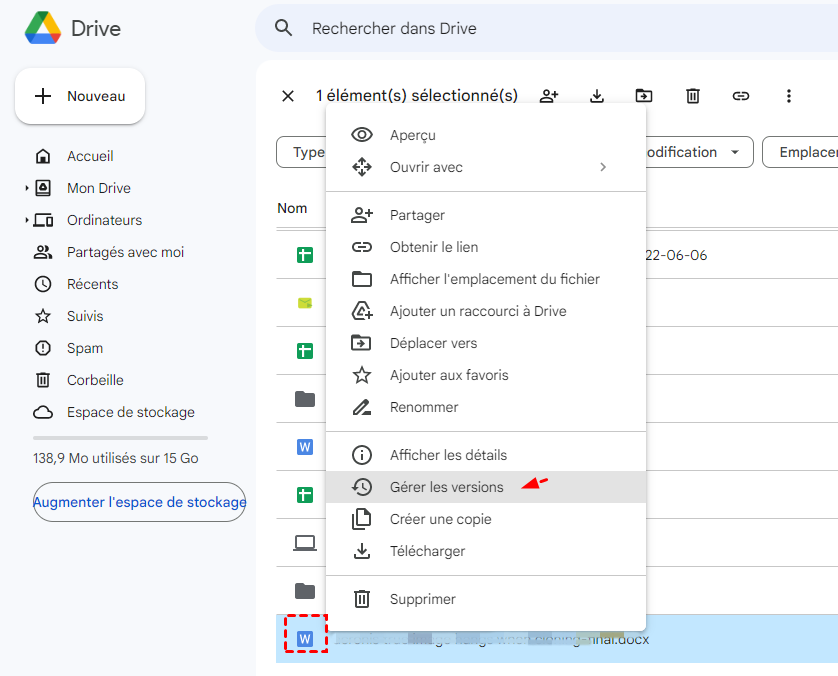The image size is (838, 676).
Task: Open the three-dot more actions menu
Action: (x=789, y=96)
